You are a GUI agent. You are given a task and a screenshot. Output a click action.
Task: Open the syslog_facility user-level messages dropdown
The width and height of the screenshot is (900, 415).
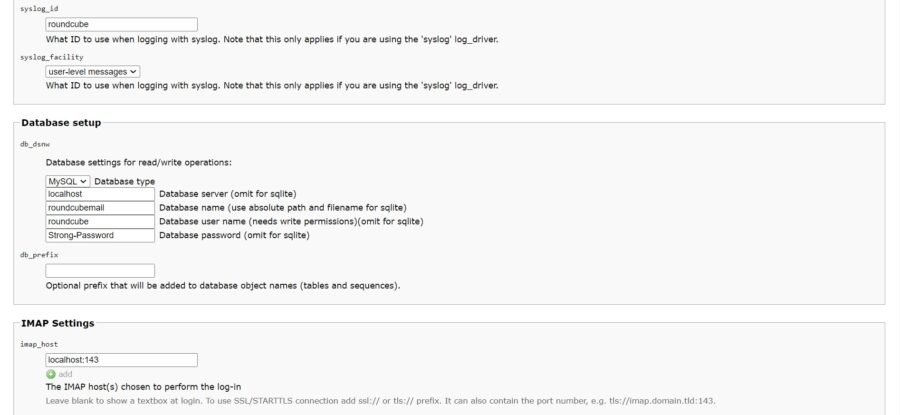coord(93,71)
